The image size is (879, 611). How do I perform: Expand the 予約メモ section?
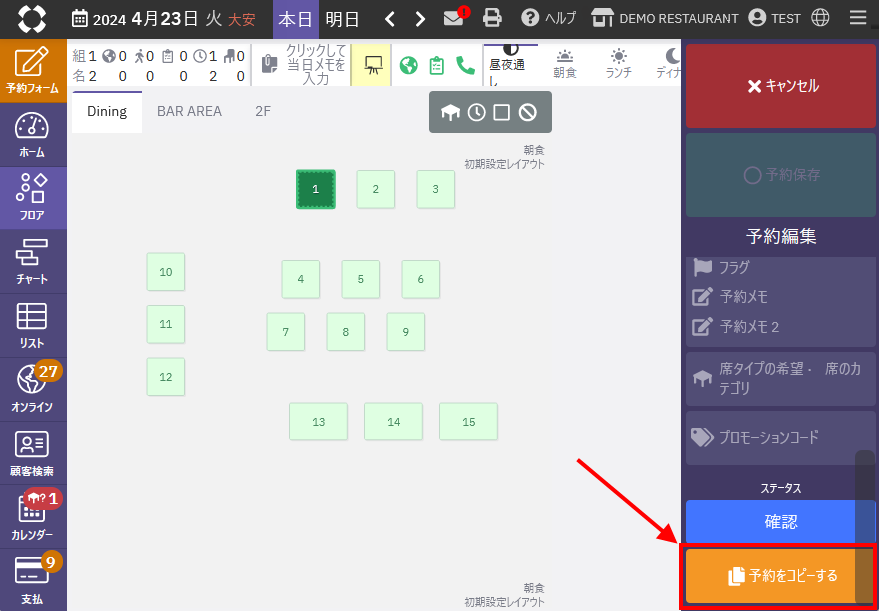(x=744, y=297)
